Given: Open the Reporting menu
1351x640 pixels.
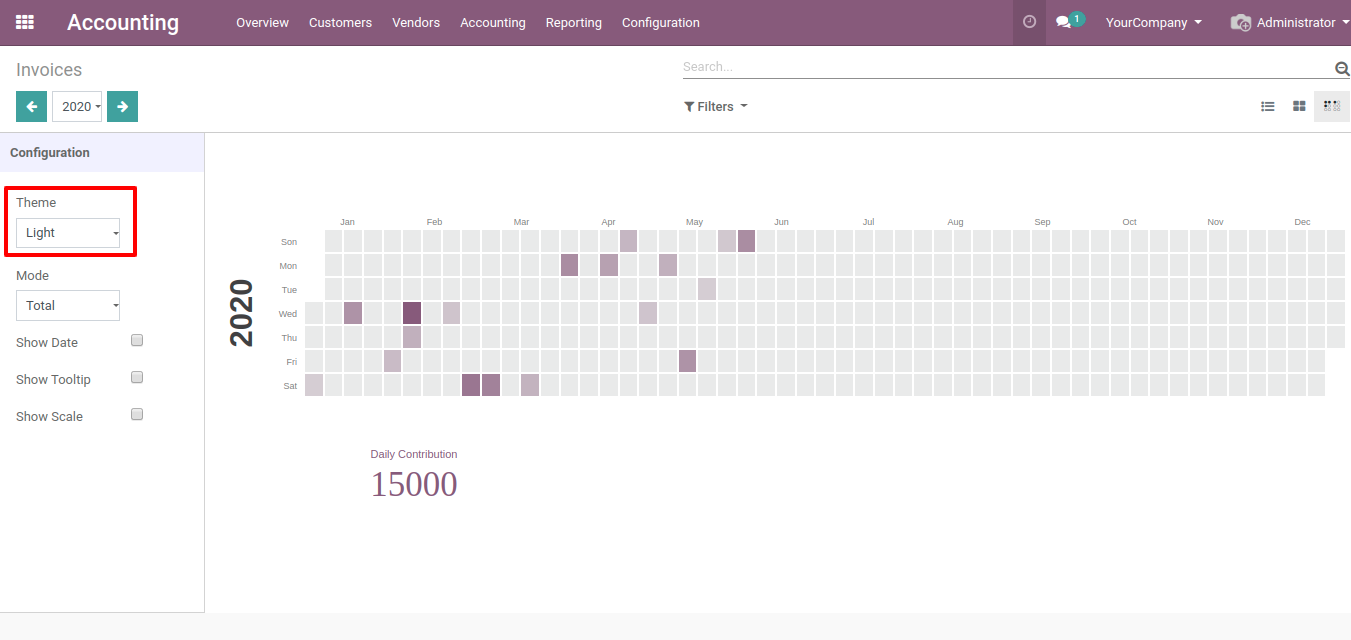Looking at the screenshot, I should [x=573, y=22].
